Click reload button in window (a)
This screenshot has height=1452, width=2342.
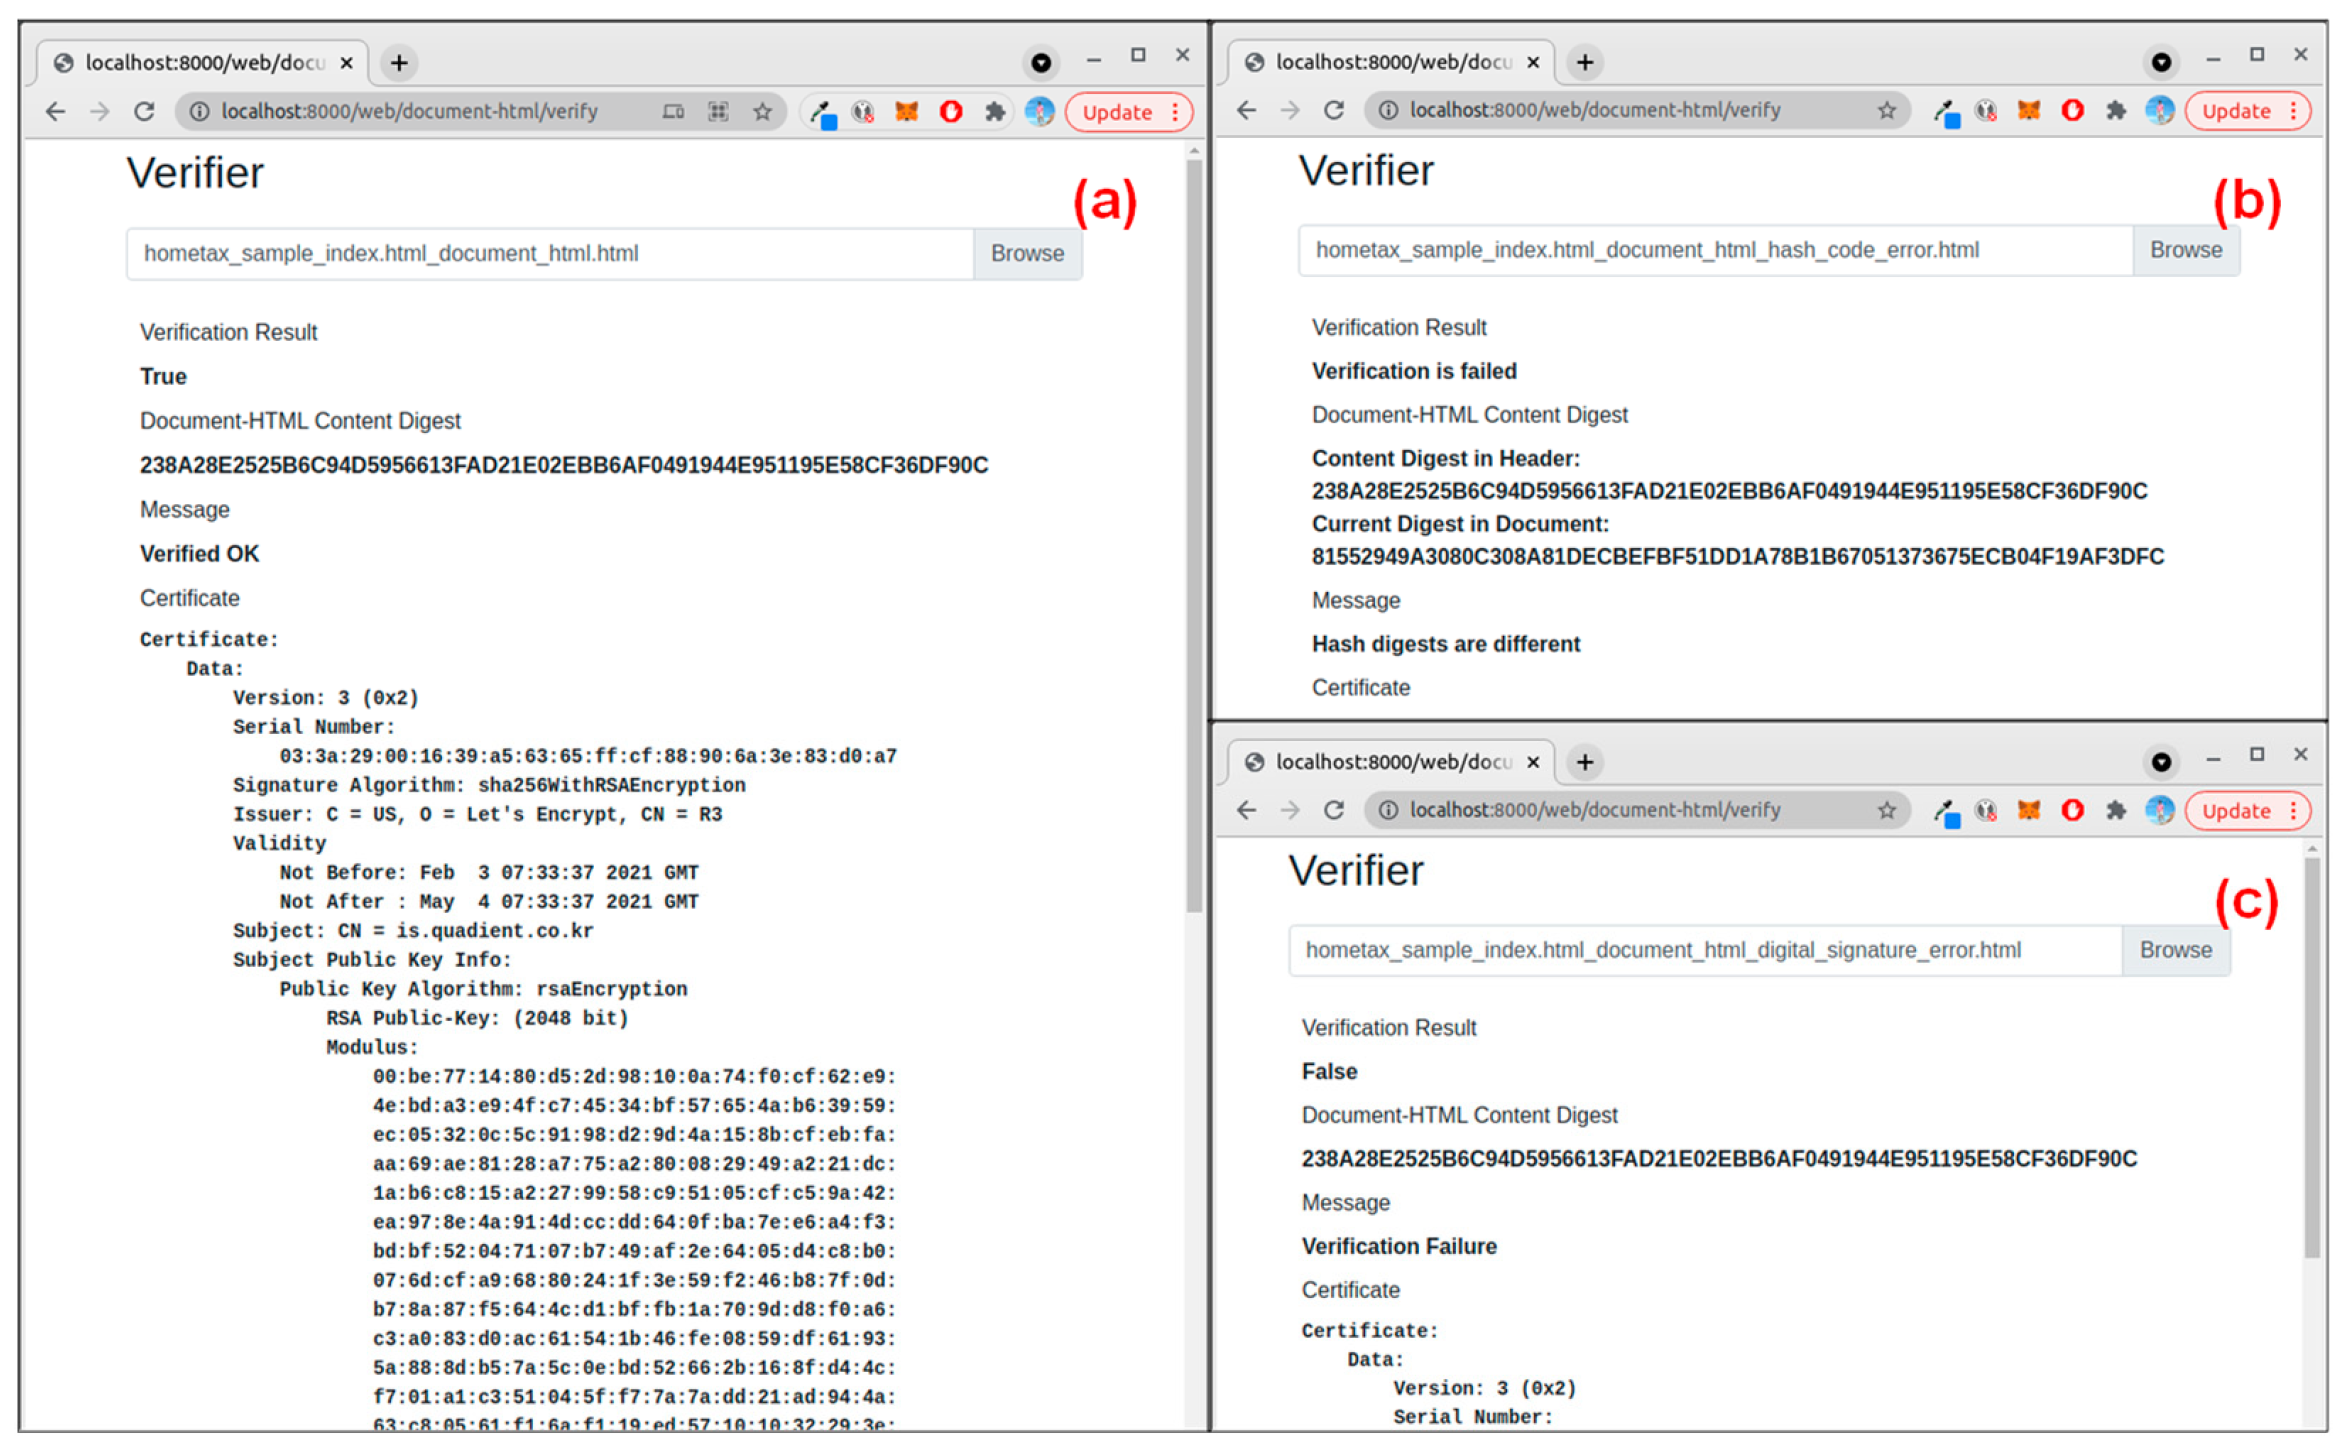pos(144,111)
